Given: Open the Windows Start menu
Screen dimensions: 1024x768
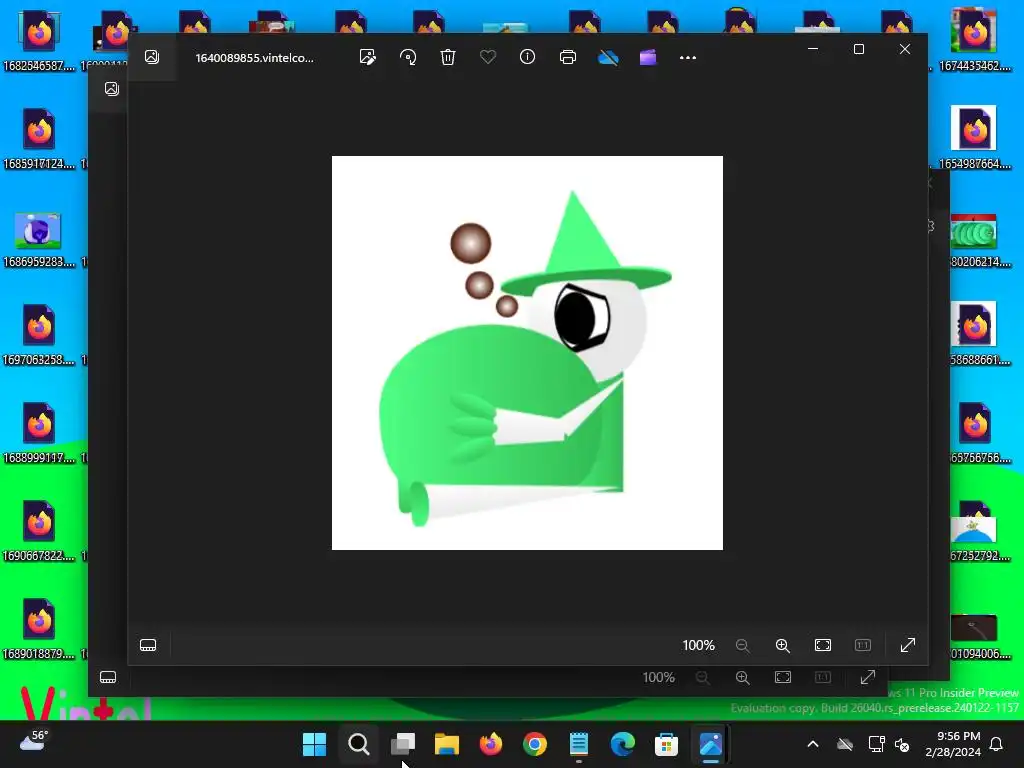Looking at the screenshot, I should pos(315,744).
